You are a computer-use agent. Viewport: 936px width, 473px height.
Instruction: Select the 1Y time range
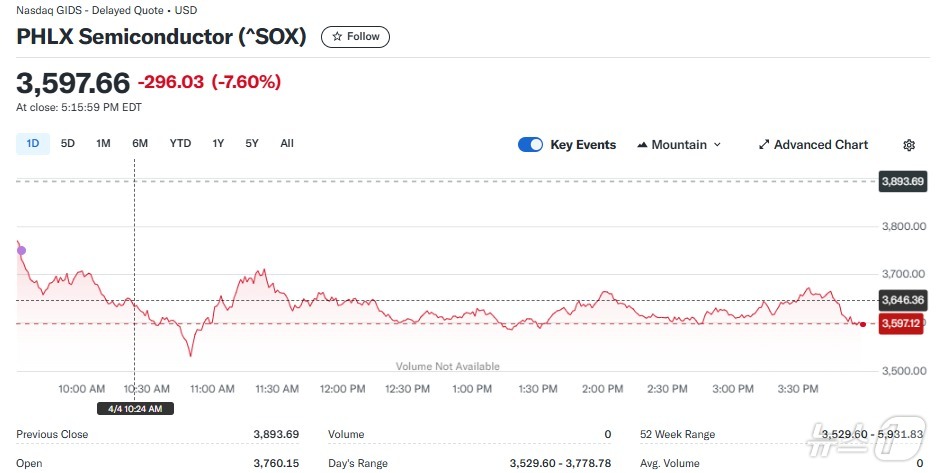(218, 144)
